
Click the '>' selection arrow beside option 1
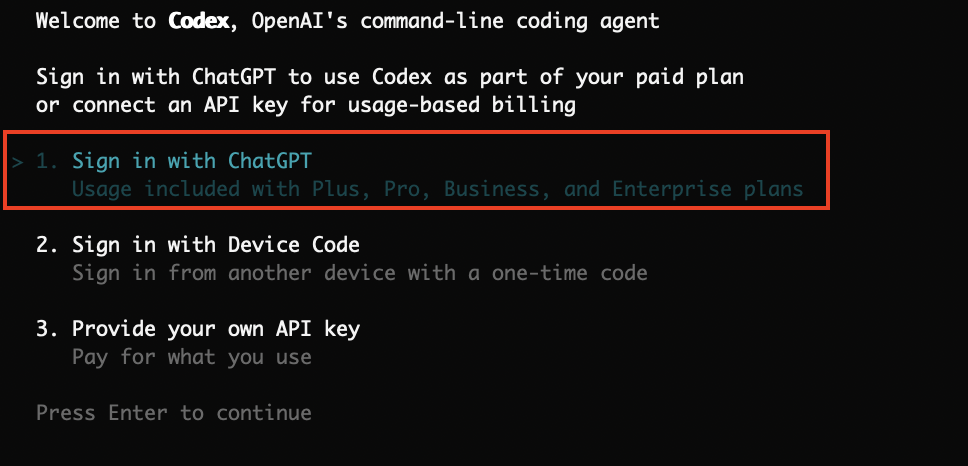pyautogui.click(x=18, y=160)
